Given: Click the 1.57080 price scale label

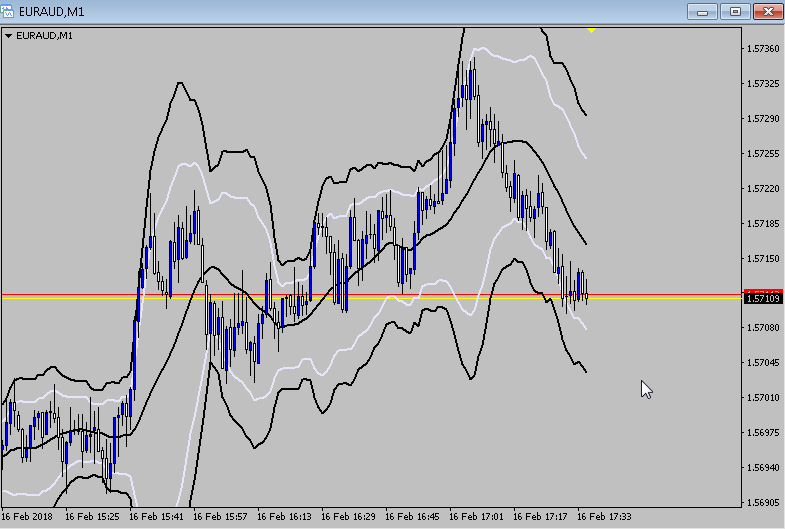Looking at the screenshot, I should pos(763,328).
